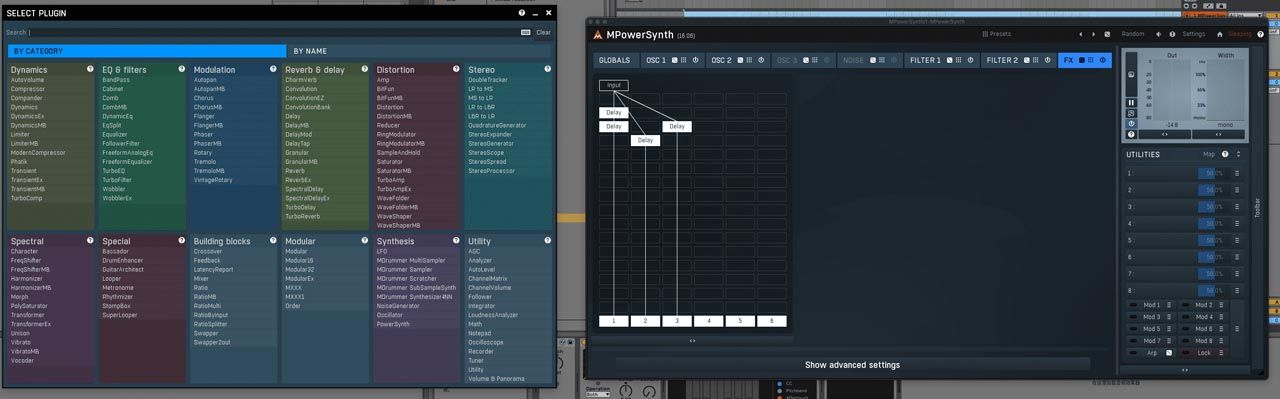Screen dimensions: 1280x399
Task: Open the Utilities panel help icon
Action: click(1225, 154)
